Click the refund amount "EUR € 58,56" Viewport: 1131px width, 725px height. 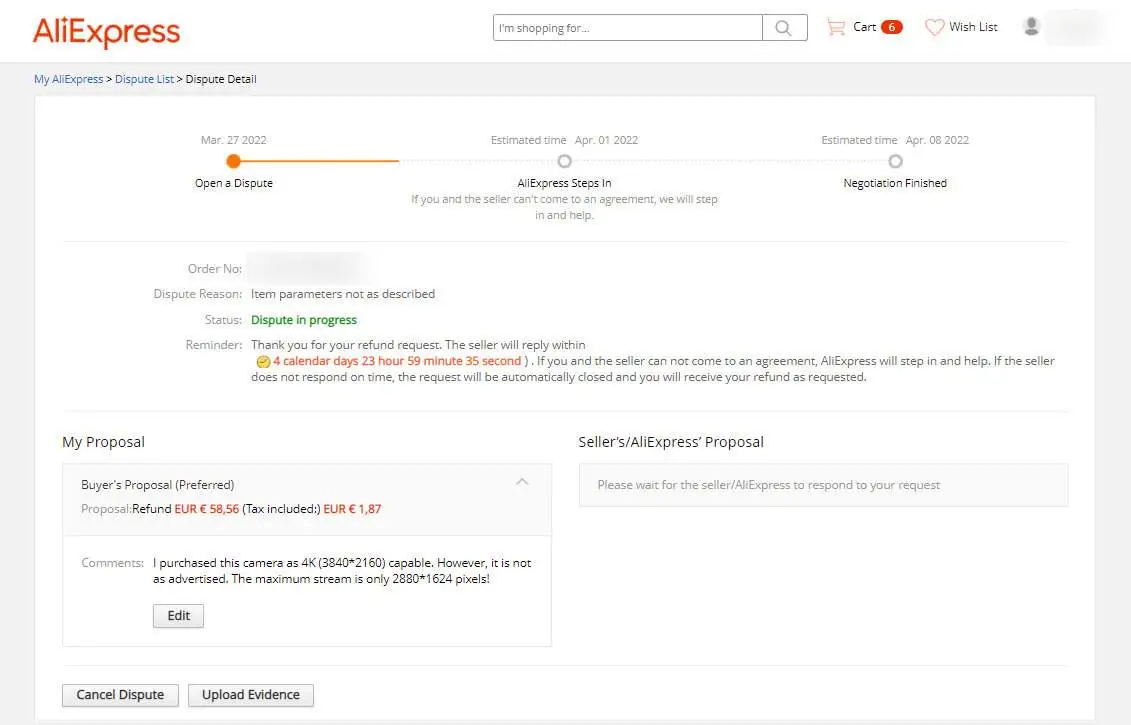(206, 509)
